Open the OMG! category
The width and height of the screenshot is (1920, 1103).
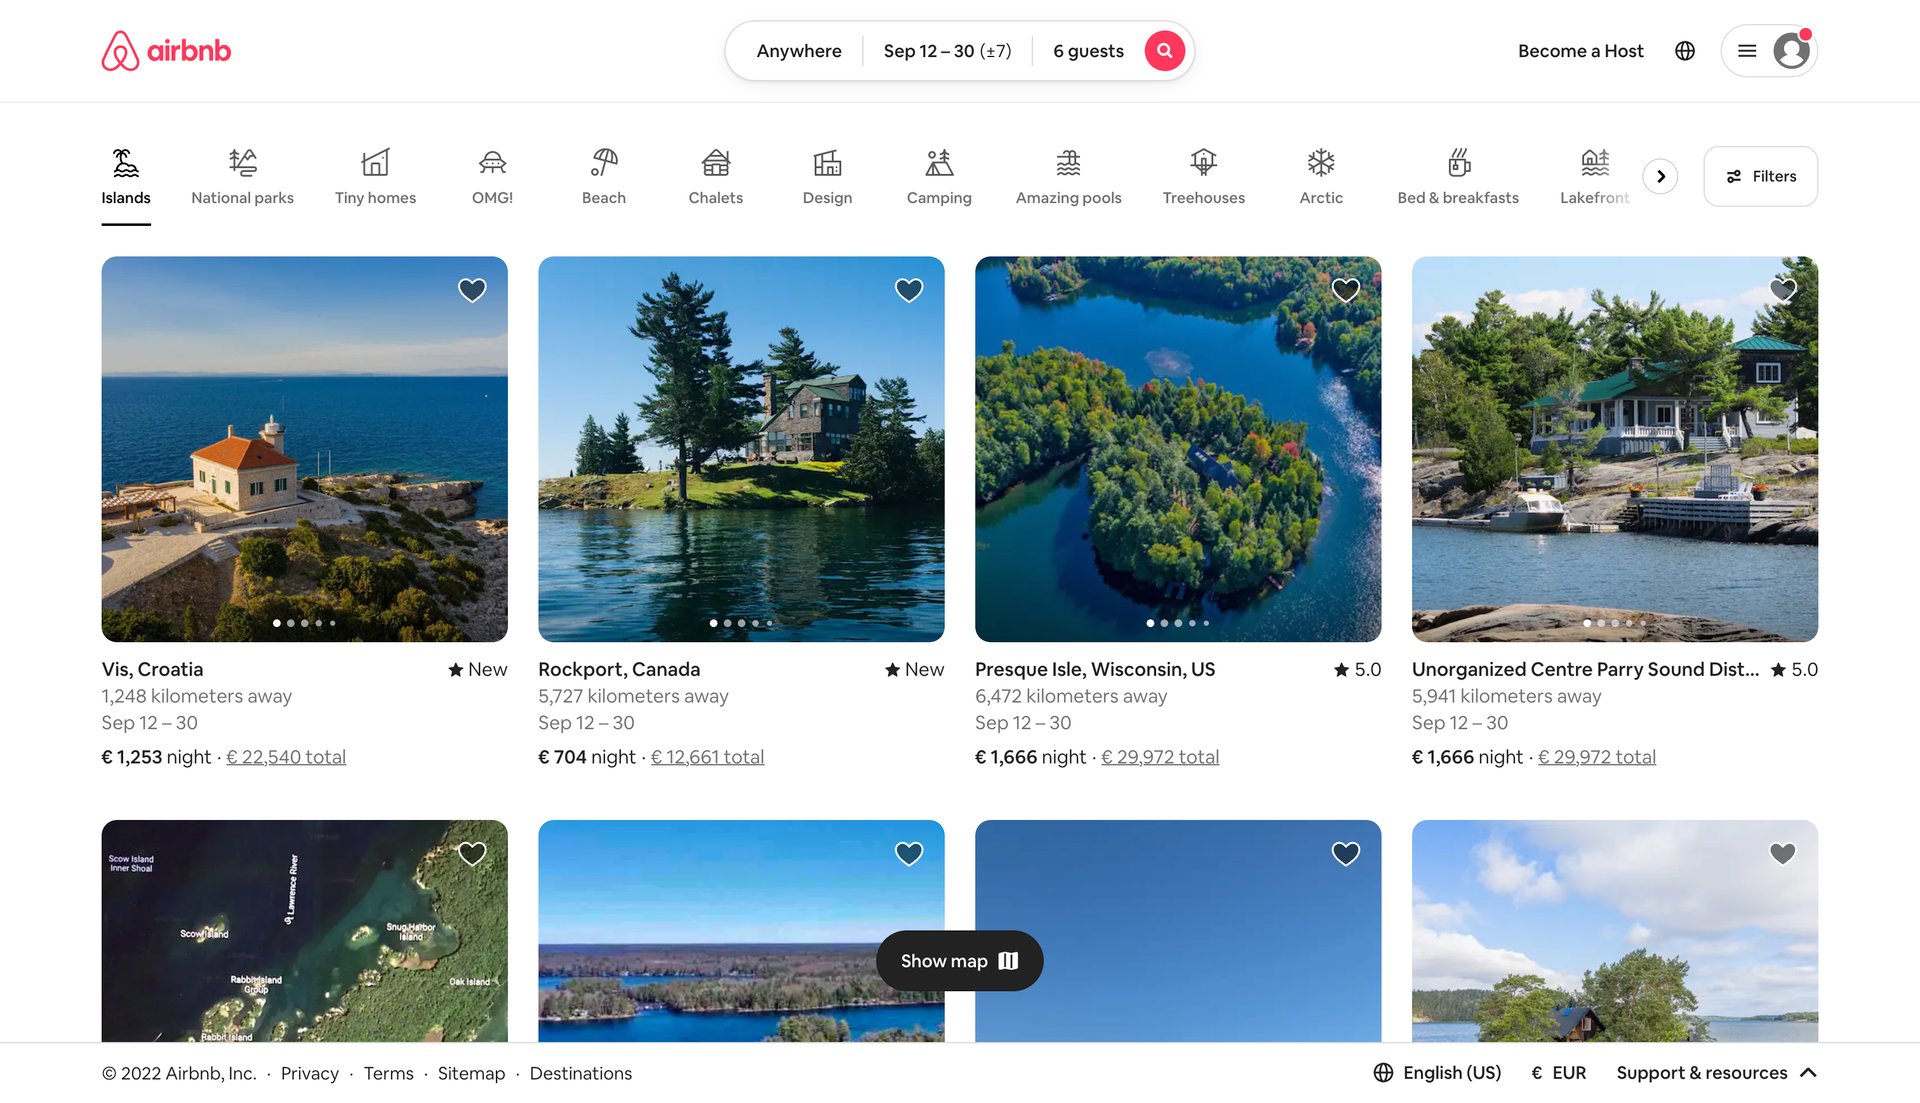[492, 175]
